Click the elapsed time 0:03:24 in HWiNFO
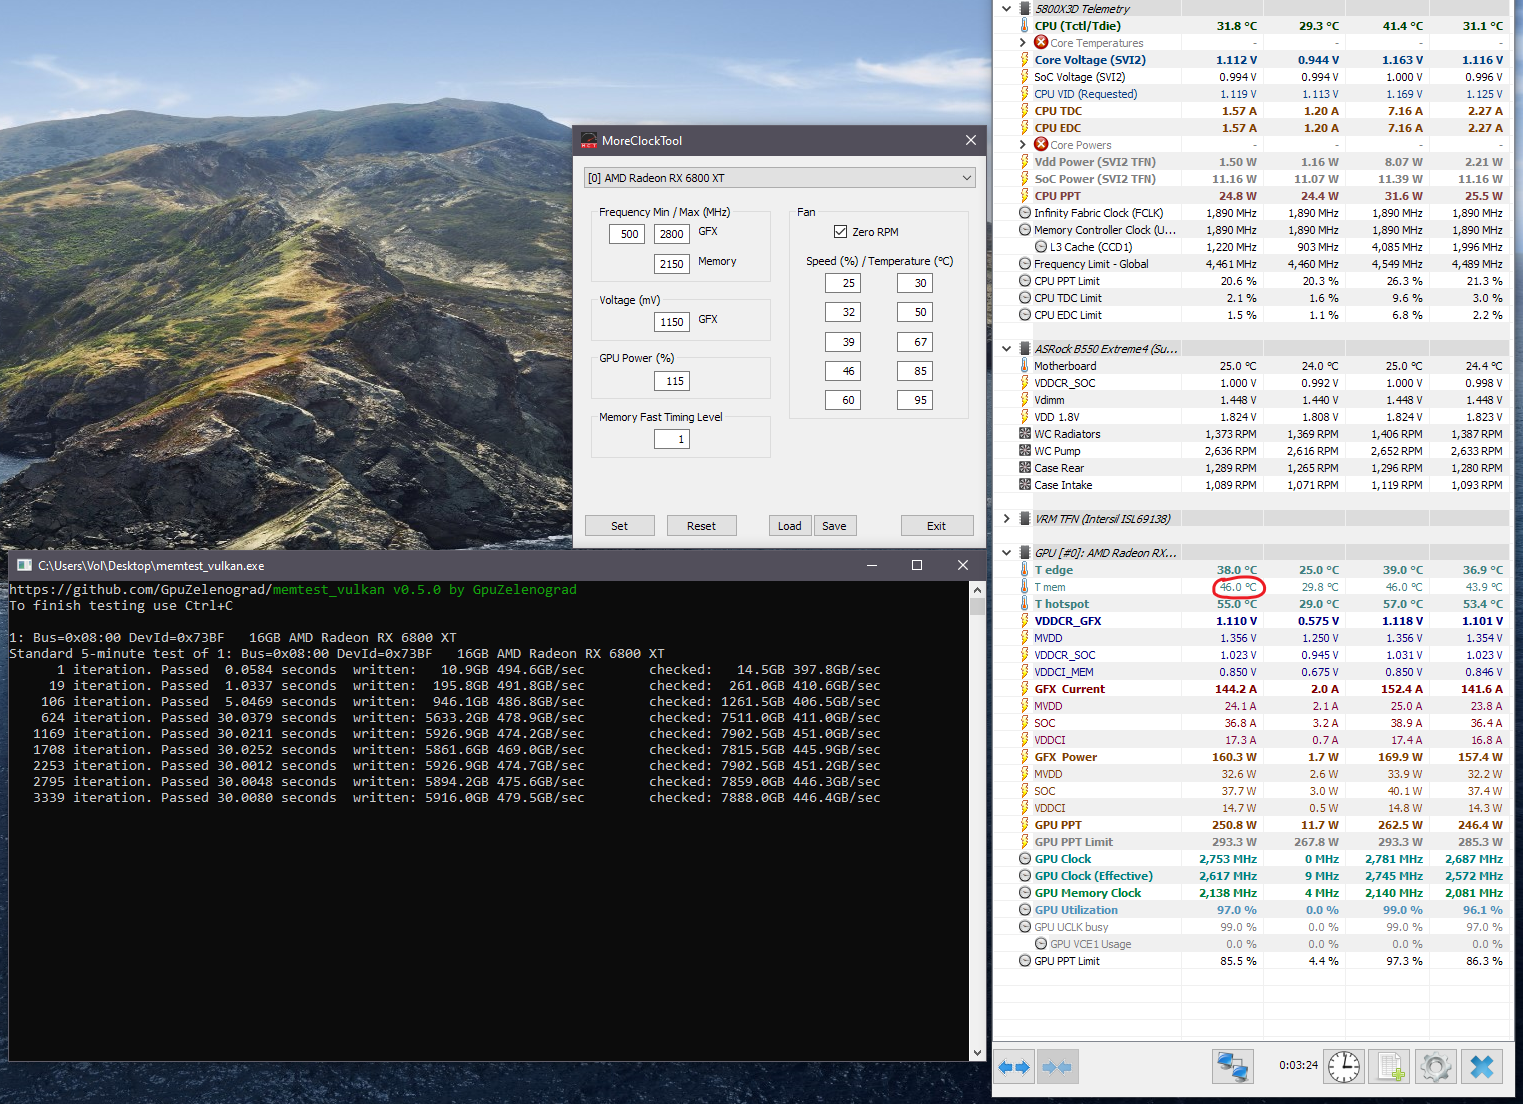 coord(1298,1066)
